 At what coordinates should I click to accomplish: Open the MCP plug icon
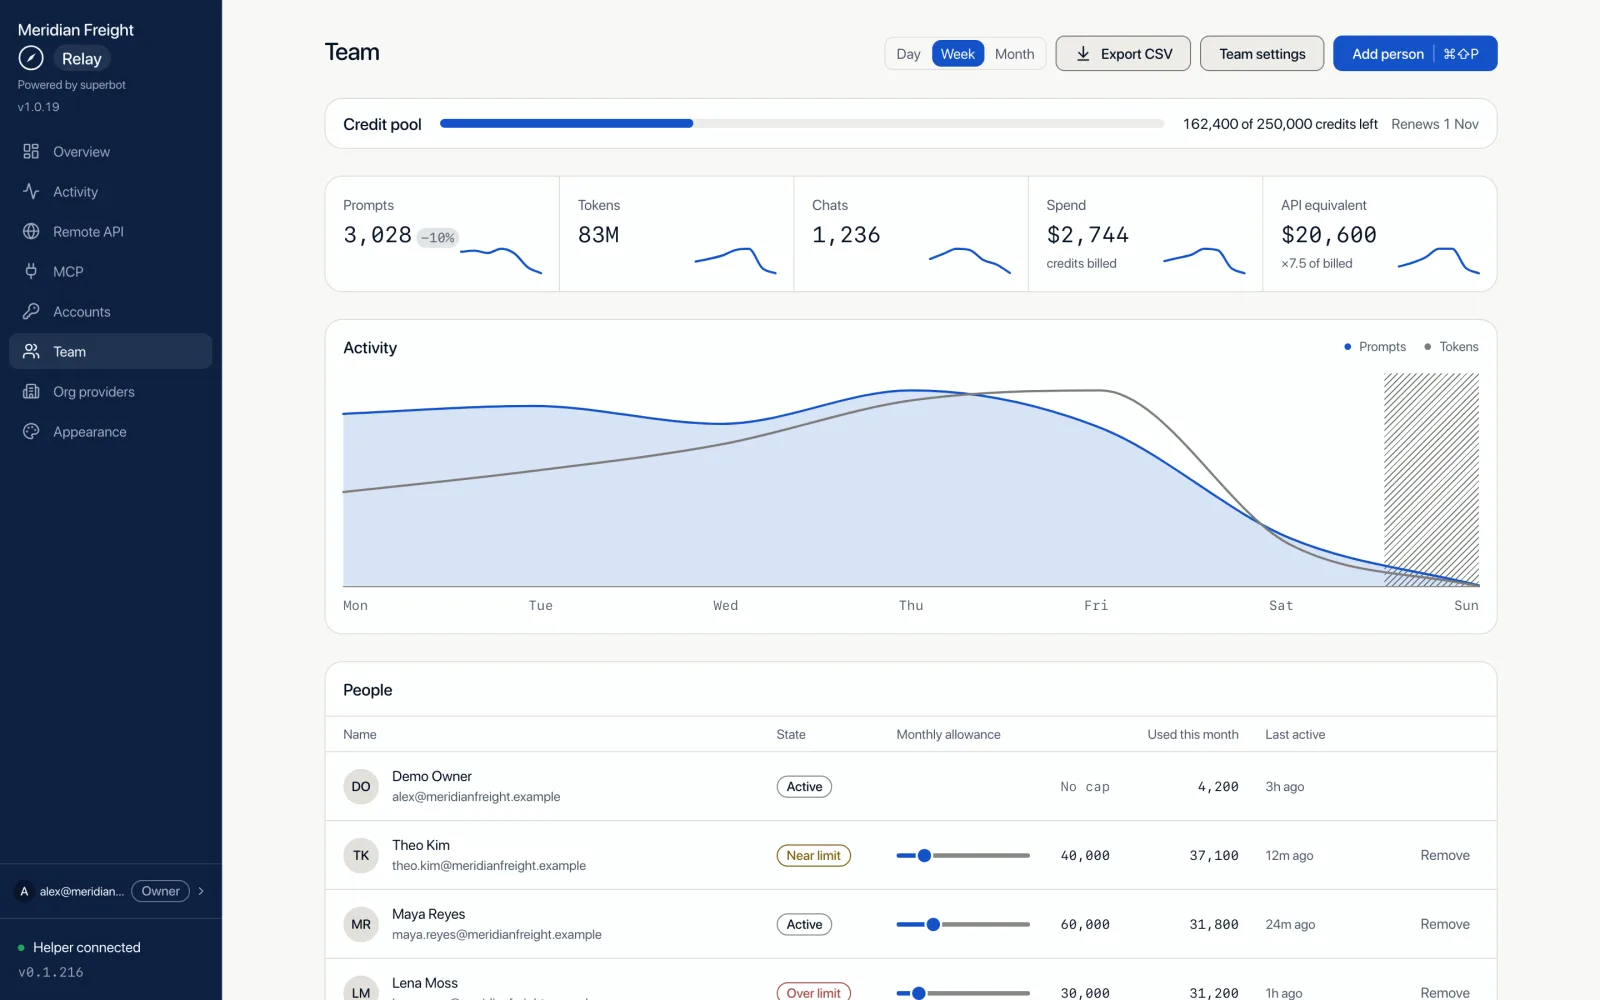31,271
